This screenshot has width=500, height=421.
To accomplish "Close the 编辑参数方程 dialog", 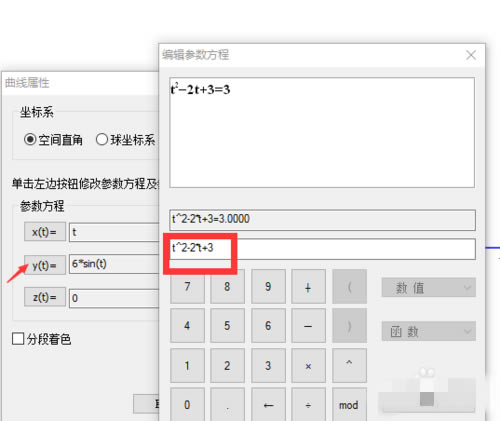I will click(471, 55).
